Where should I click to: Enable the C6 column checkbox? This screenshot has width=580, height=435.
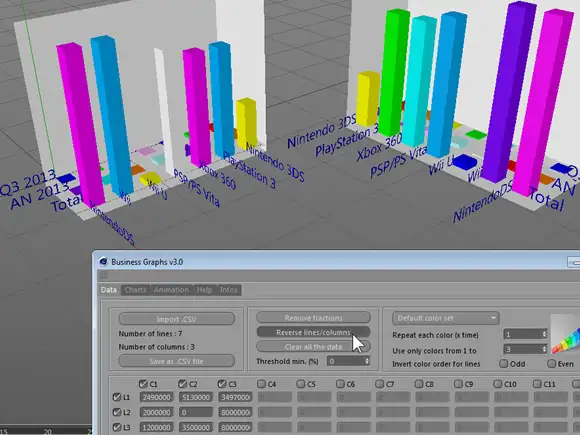[x=340, y=384]
